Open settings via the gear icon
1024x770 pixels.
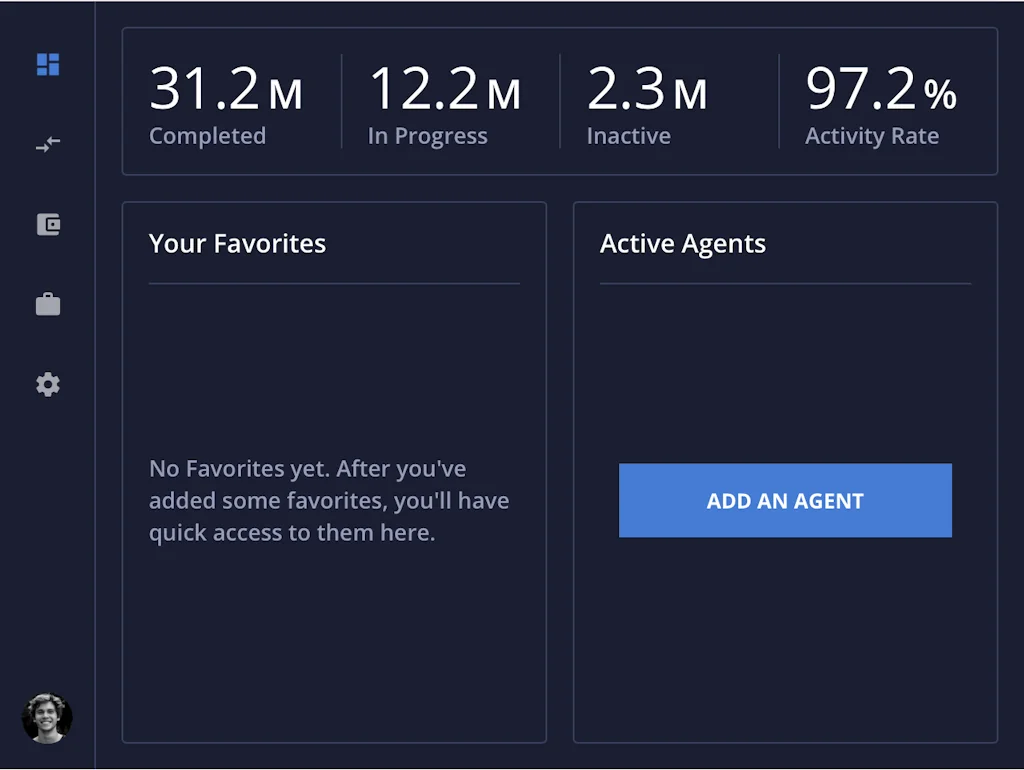coord(48,385)
